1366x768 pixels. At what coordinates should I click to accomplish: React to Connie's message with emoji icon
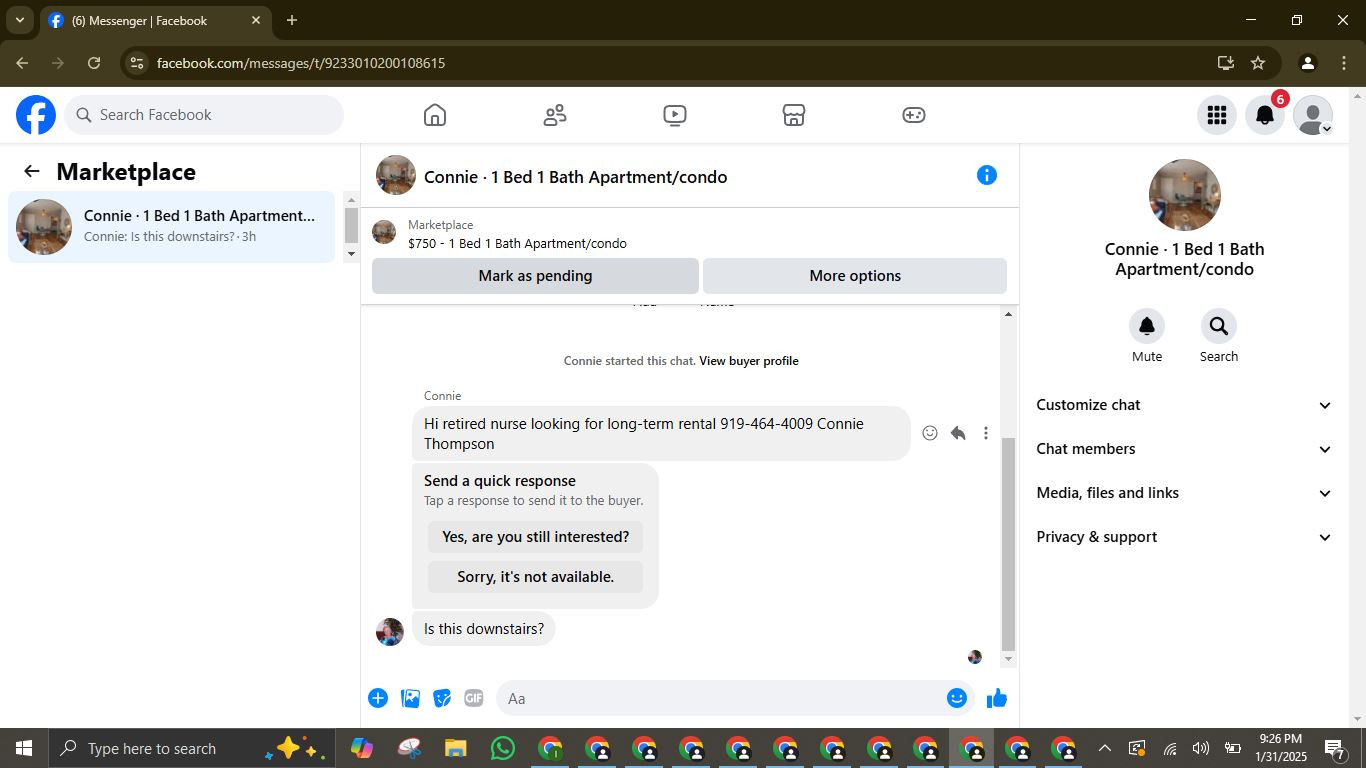[930, 433]
